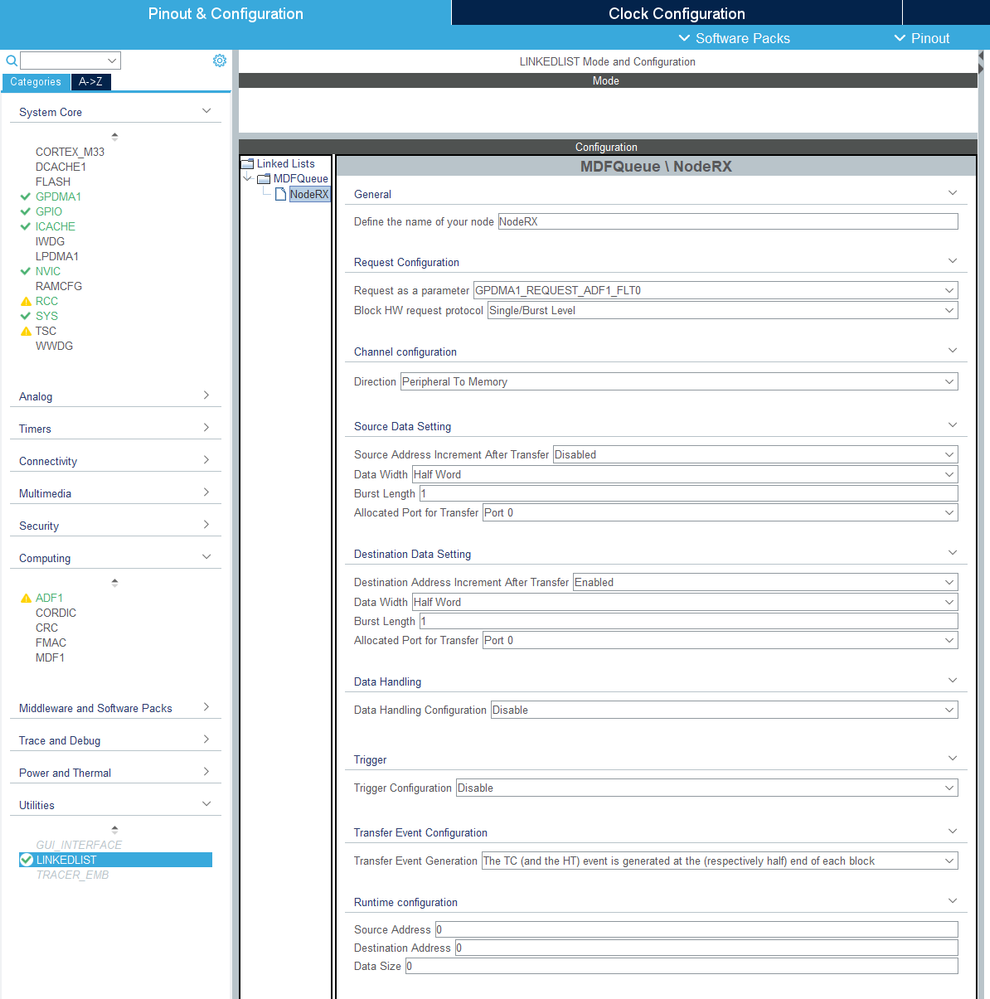
Task: Click the Source Address runtime field
Action: pos(696,930)
